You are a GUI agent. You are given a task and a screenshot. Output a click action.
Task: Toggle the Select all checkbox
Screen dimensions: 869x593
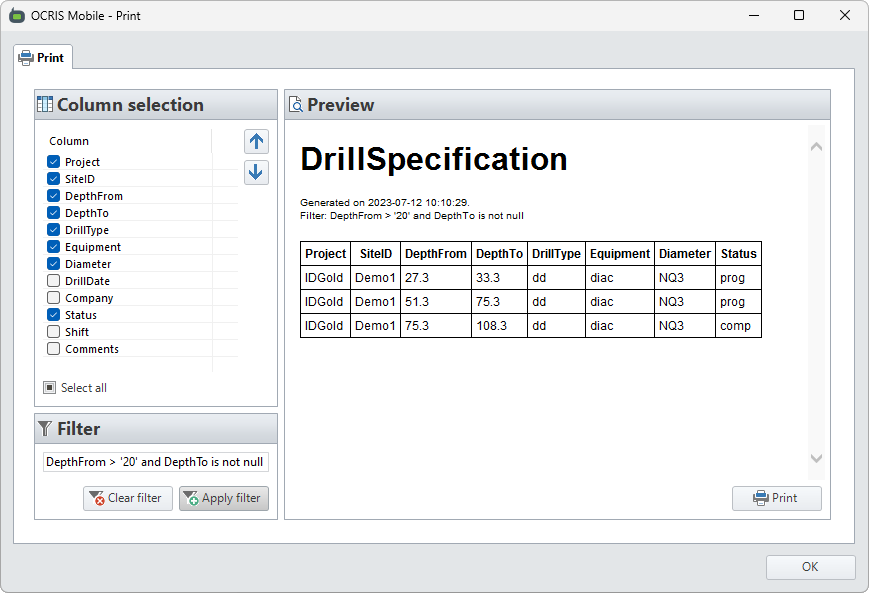(x=50, y=388)
